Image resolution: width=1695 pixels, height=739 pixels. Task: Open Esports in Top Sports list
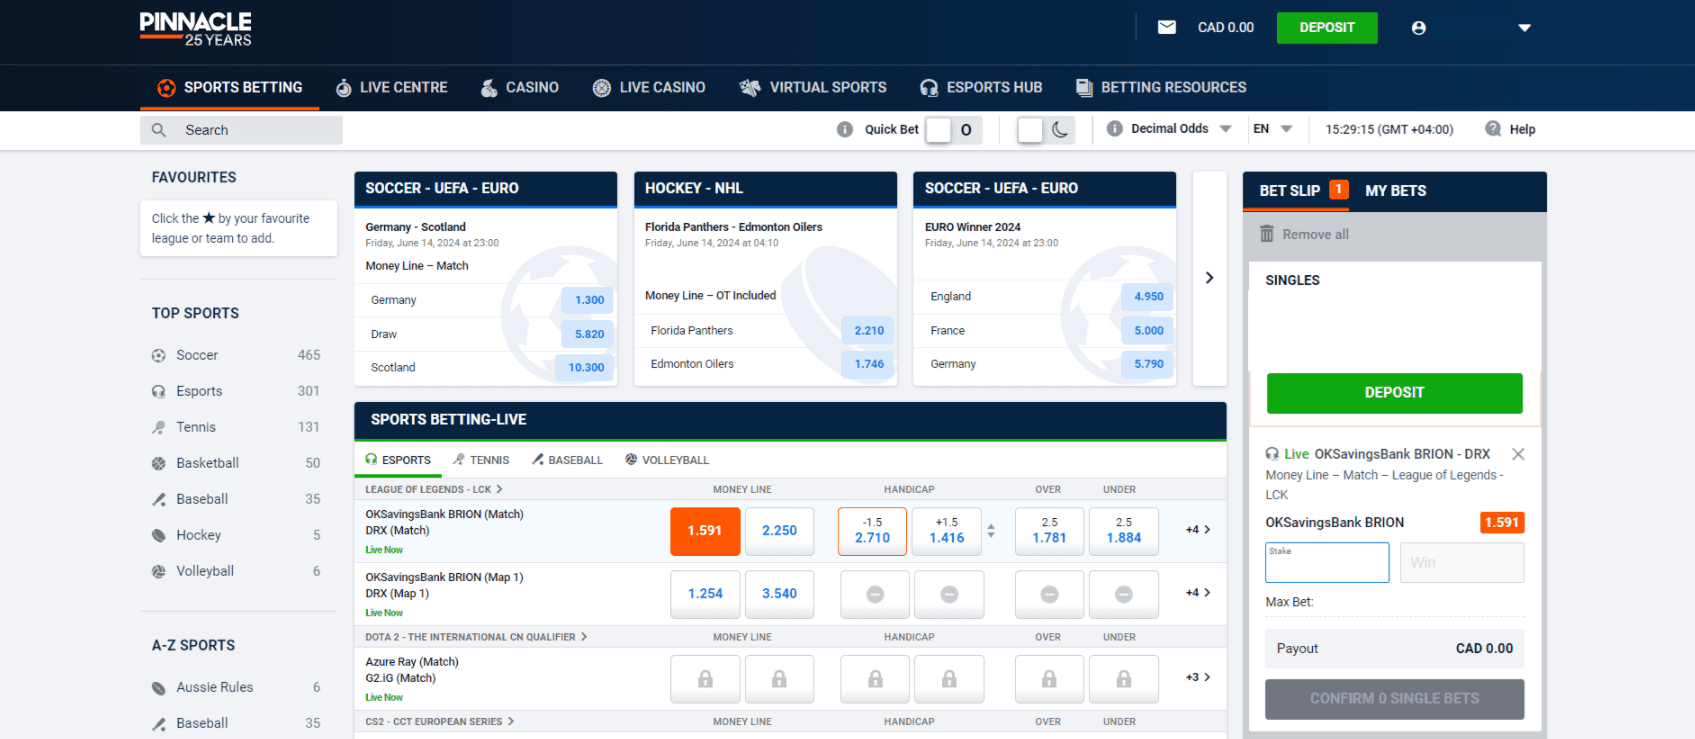pyautogui.click(x=199, y=391)
